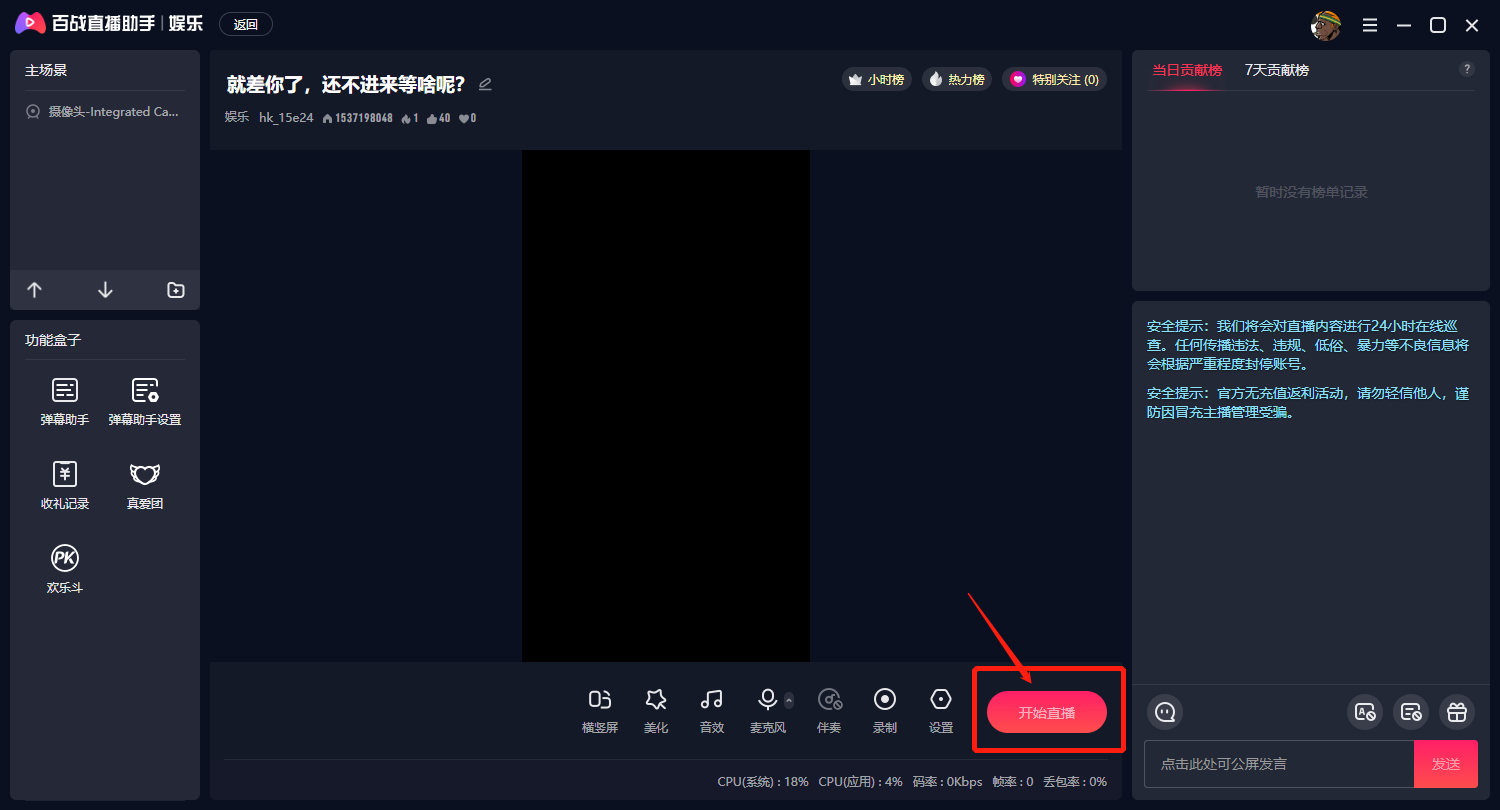Screen dimensions: 1500x810
Task: Open the gift box icon in chat panel
Action: point(1456,712)
